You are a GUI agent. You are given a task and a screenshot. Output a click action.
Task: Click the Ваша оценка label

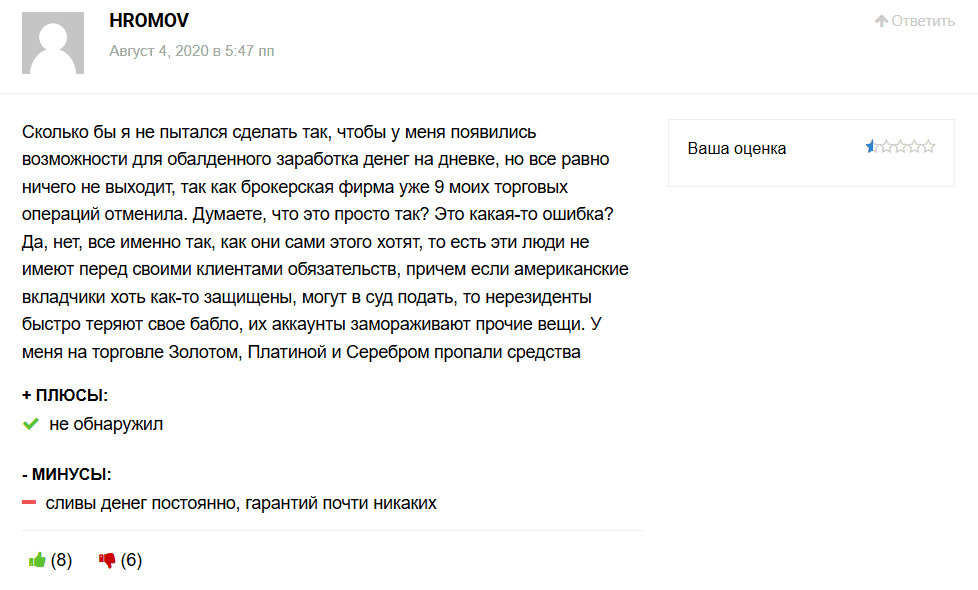[x=737, y=148]
